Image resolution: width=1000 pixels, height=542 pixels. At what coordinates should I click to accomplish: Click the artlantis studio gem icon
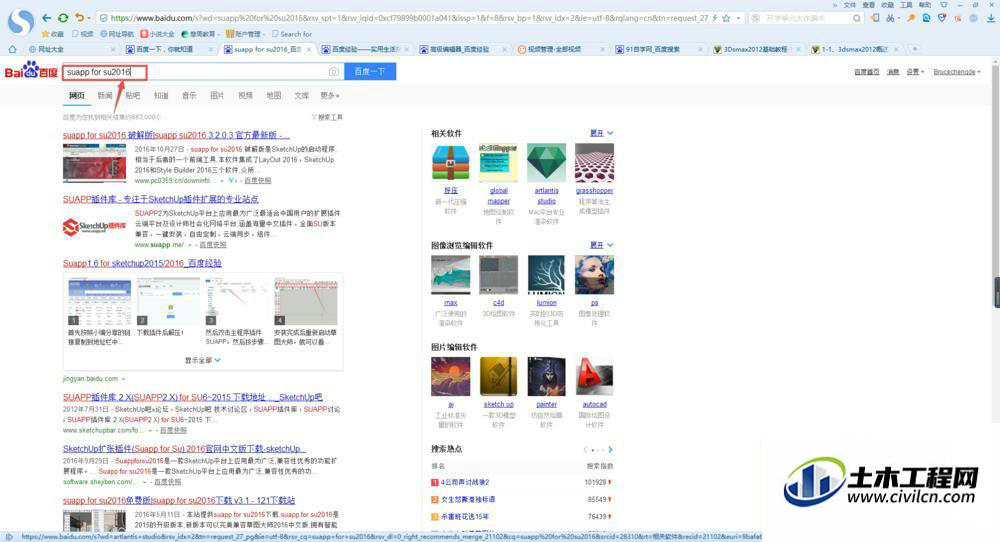pyautogui.click(x=546, y=163)
